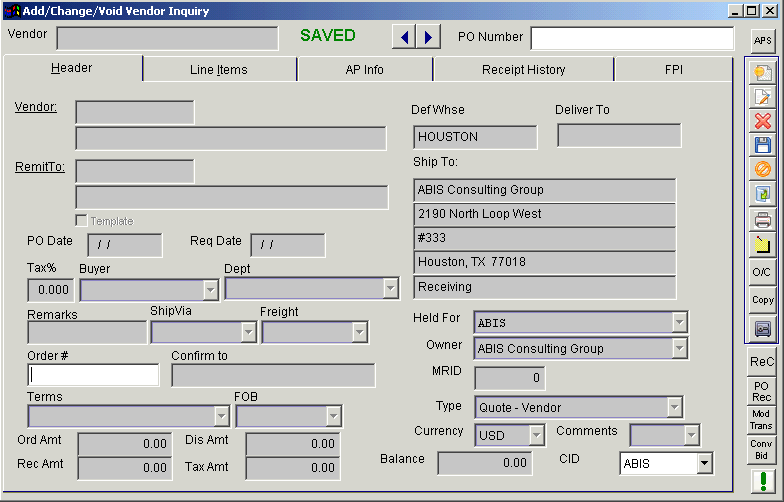Click the edit document pencil icon
This screenshot has height=502, width=784.
pos(762,96)
